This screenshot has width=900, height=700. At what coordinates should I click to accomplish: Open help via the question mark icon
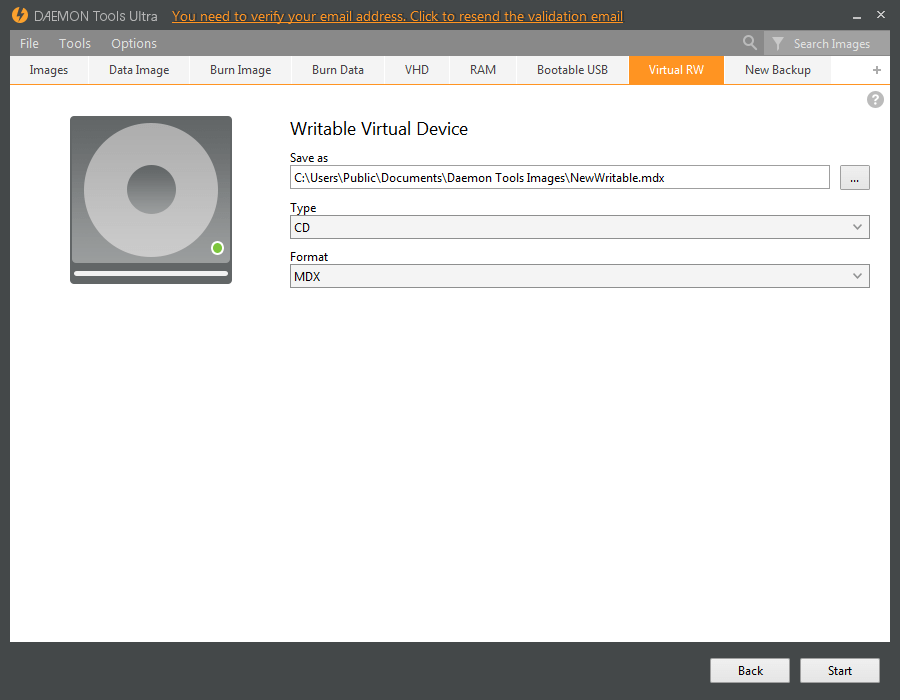tap(875, 99)
